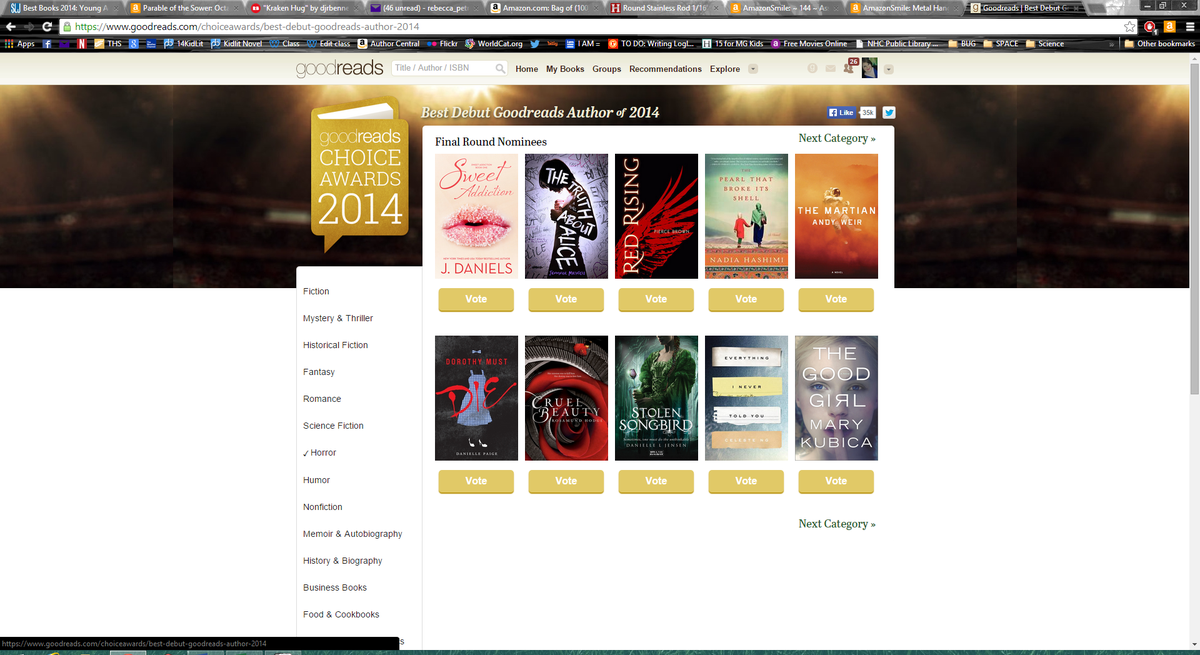Click the Amazon extension icon in toolbar

click(1169, 27)
